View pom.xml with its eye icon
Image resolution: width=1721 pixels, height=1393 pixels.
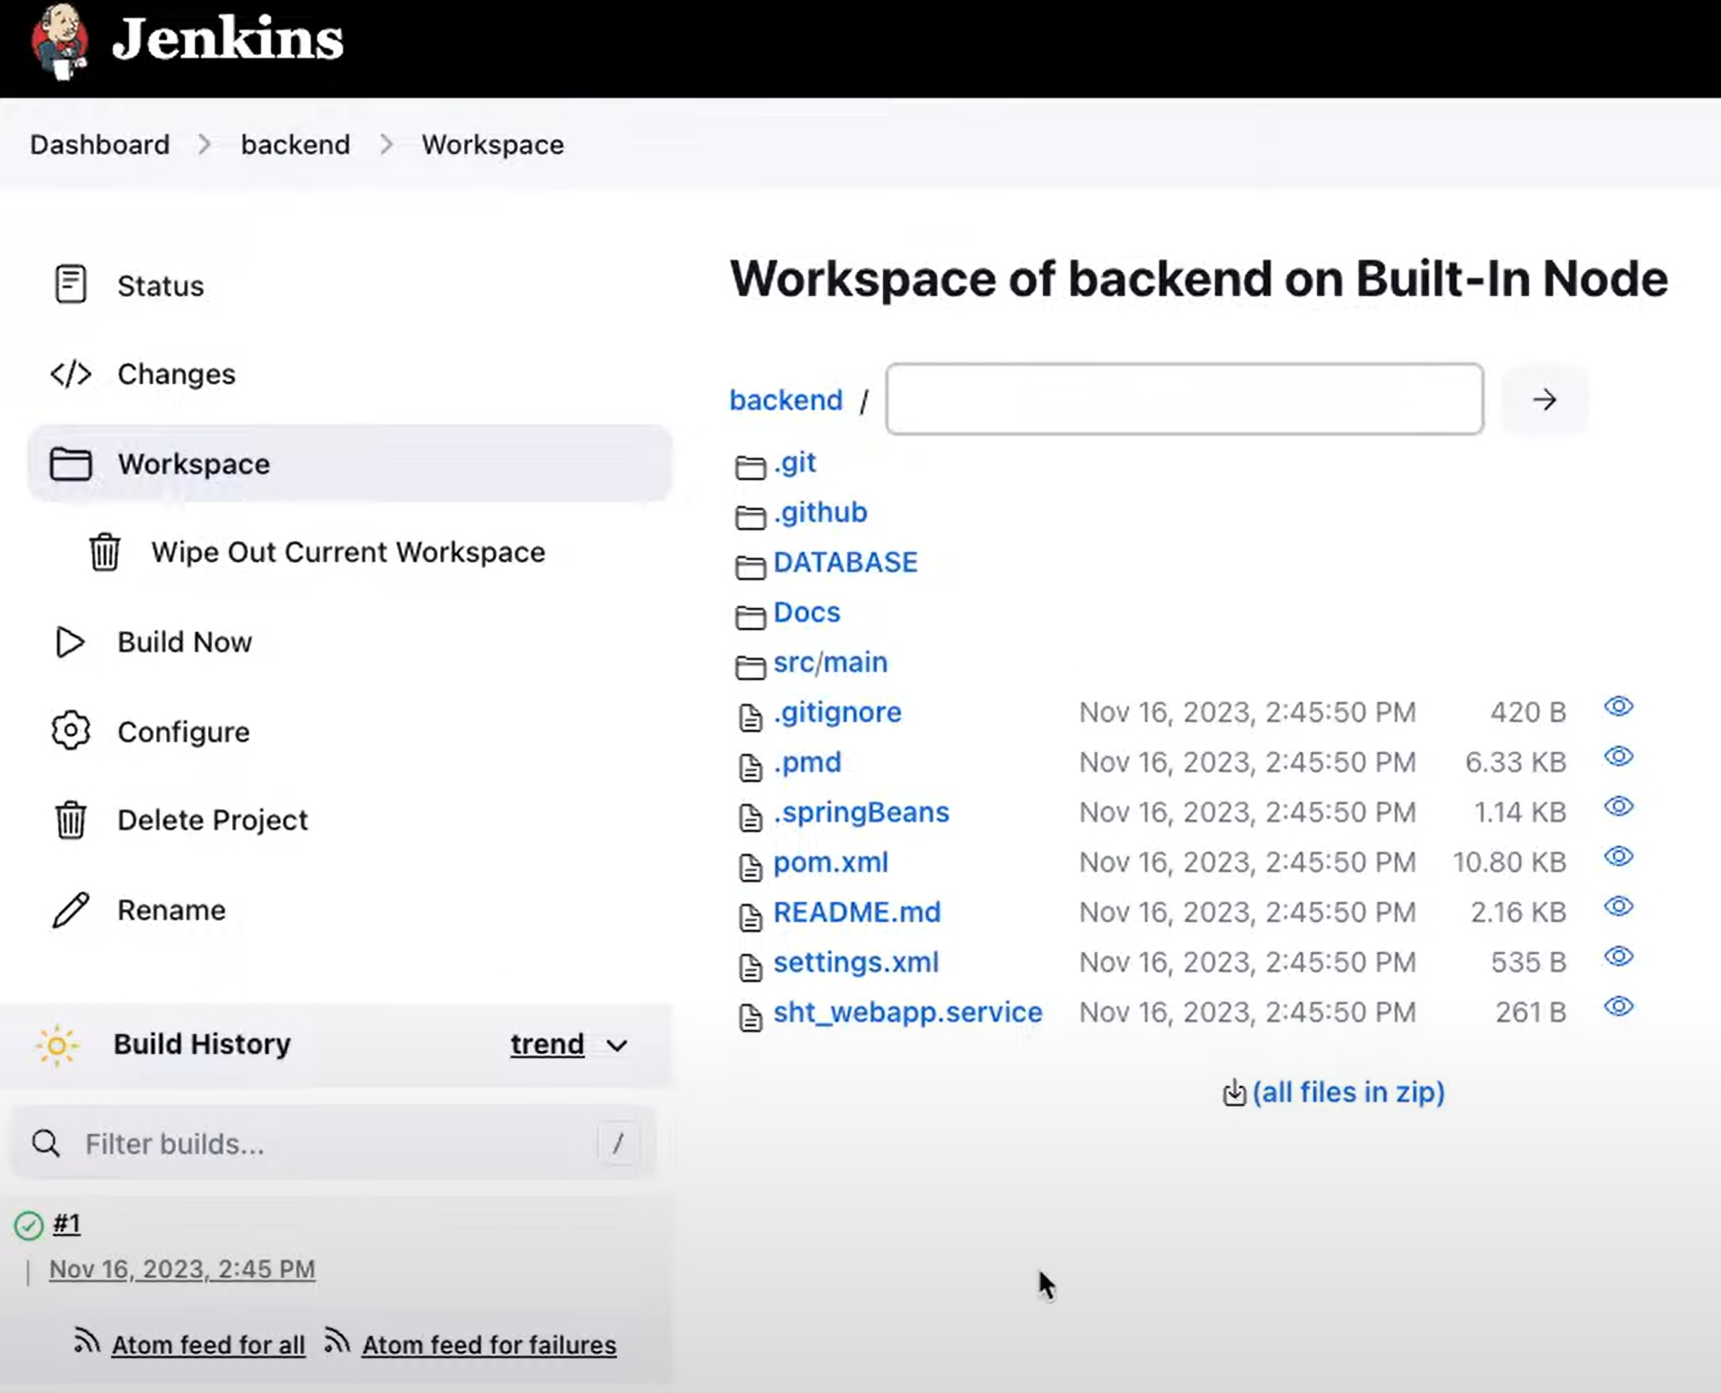[x=1619, y=857]
